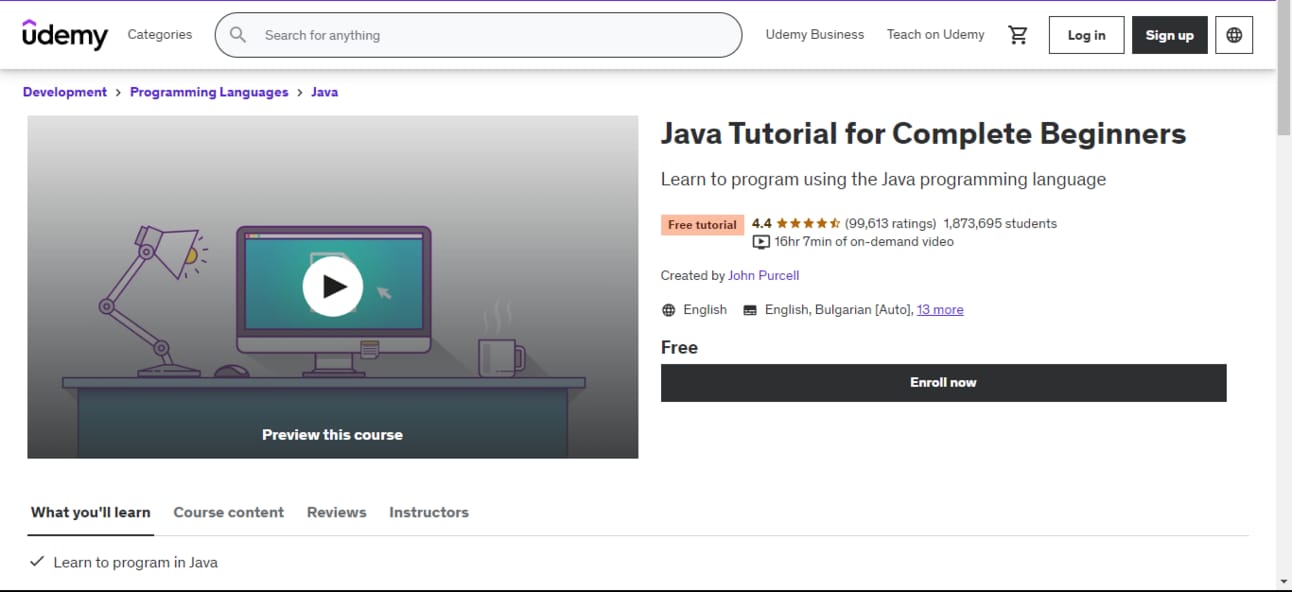Viewport: 1292px width, 592px height.
Task: Switch to the Course content tab
Action: (x=229, y=512)
